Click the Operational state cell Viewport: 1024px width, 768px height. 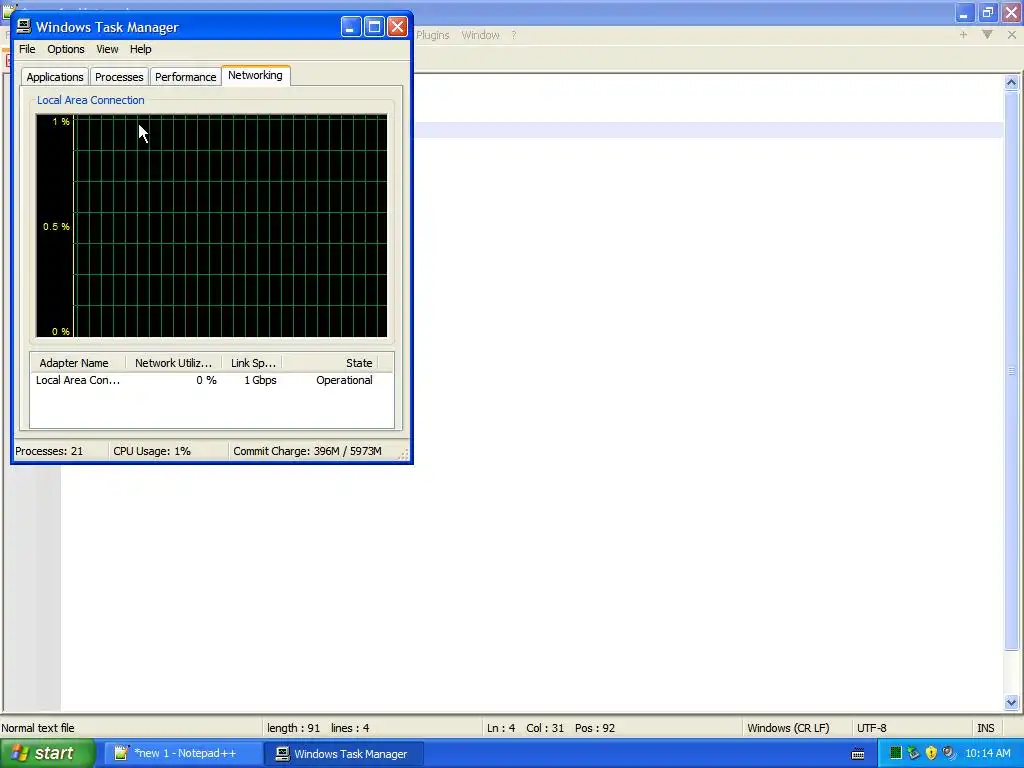coord(344,380)
